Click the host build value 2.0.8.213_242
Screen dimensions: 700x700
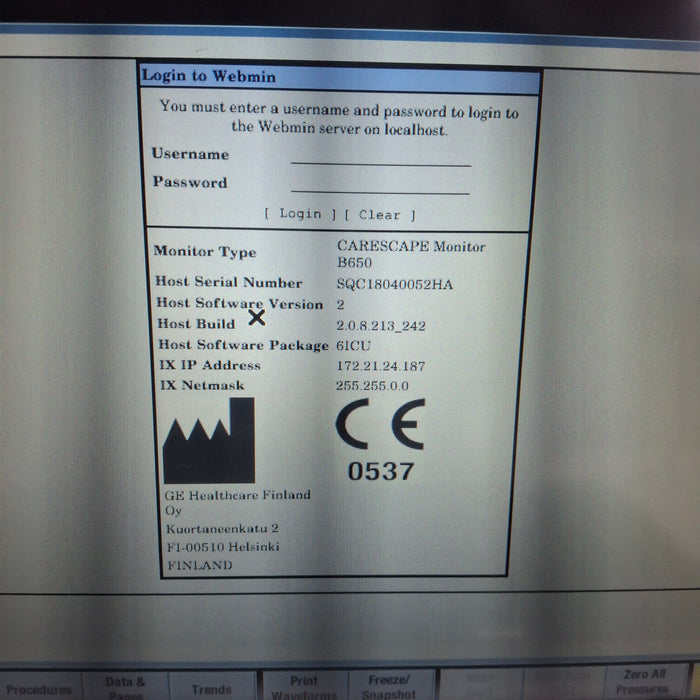point(383,326)
